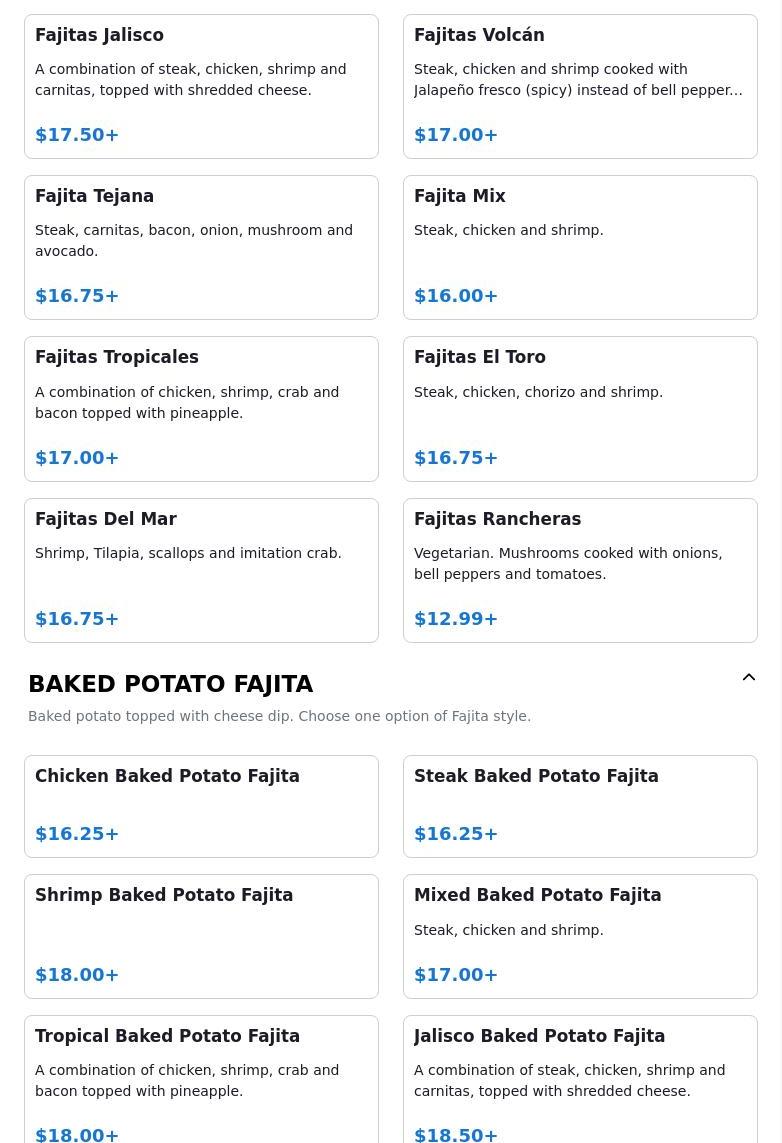Click the $17.50+ price on Fajitas Jalisco
This screenshot has height=1143, width=782.
pos(77,135)
